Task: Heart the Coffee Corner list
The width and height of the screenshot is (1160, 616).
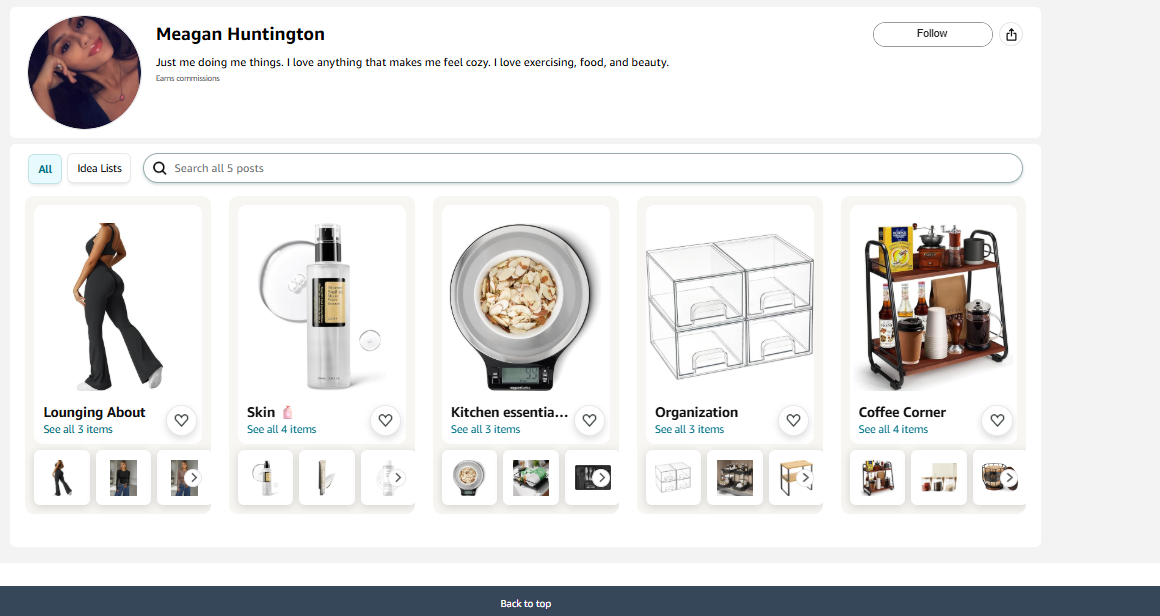Action: pyautogui.click(x=997, y=421)
